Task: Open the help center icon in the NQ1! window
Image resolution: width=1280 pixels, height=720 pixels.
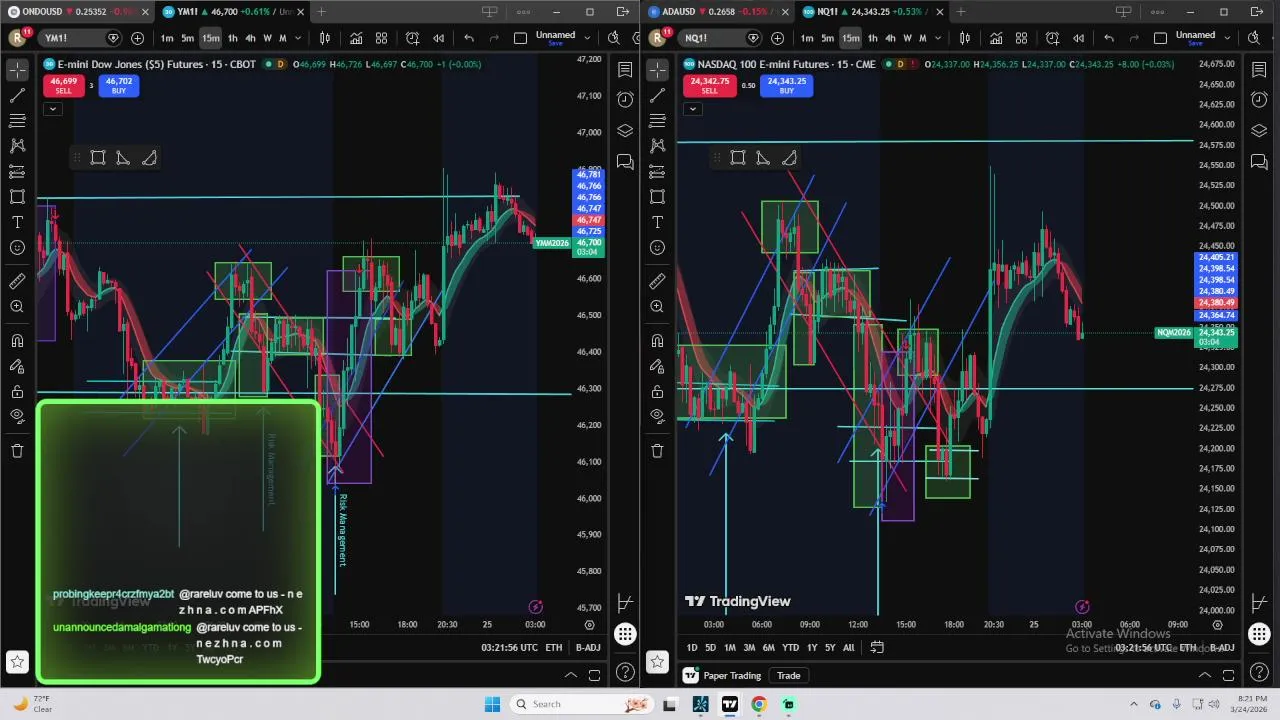Action: click(x=1259, y=672)
